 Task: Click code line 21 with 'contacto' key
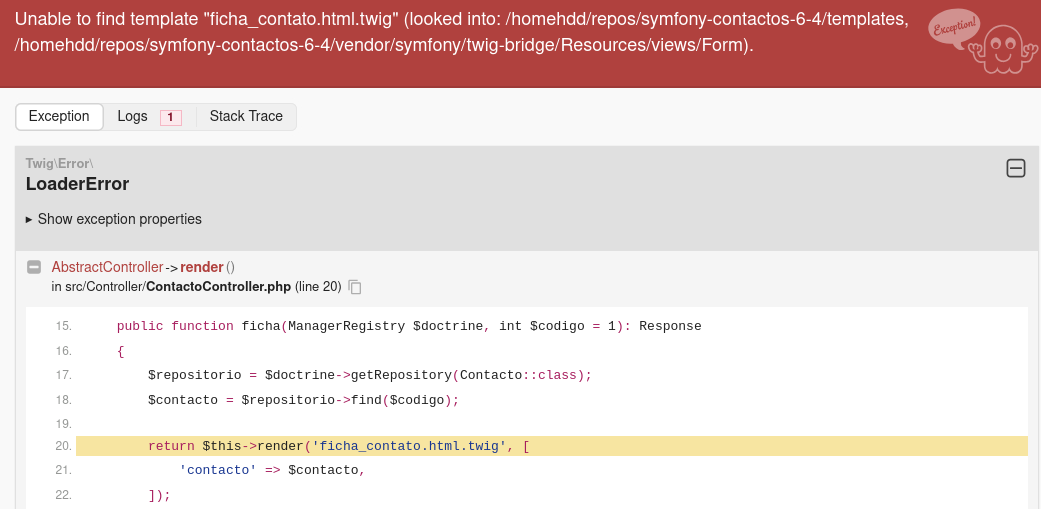tap(272, 471)
